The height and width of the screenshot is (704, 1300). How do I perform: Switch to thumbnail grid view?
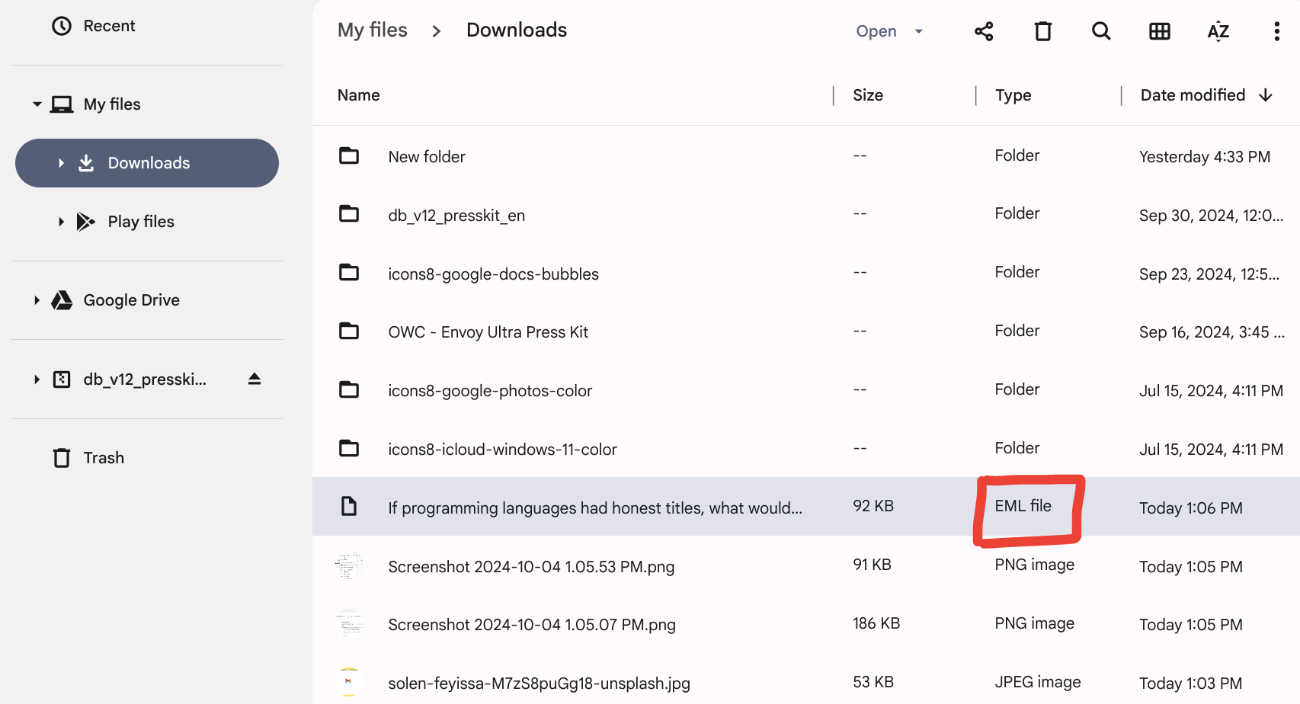tap(1159, 31)
